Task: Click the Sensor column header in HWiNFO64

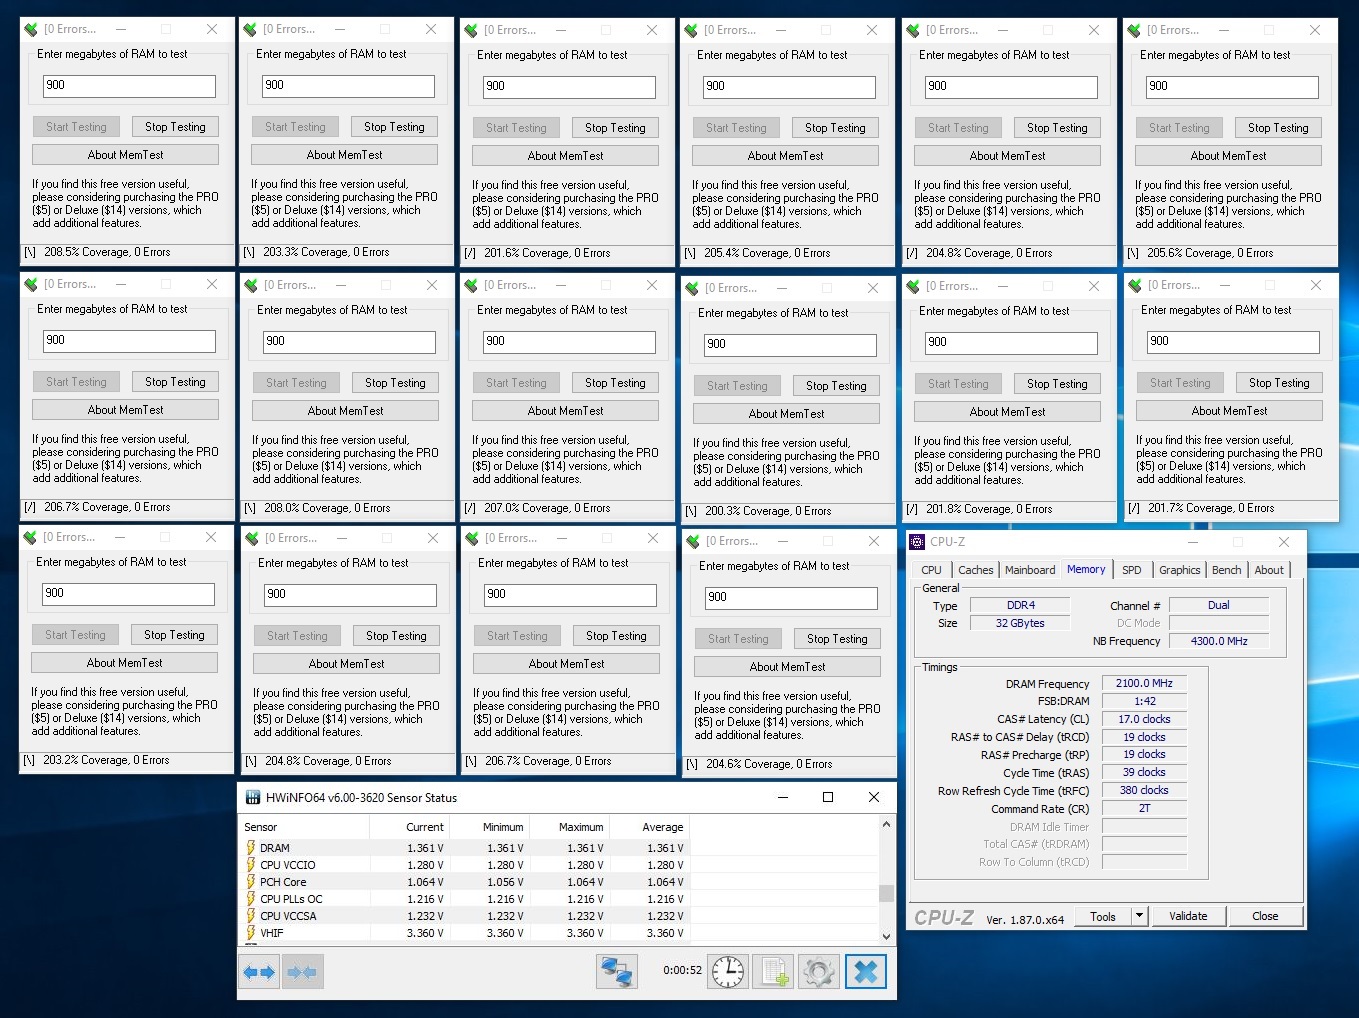Action: tap(305, 827)
